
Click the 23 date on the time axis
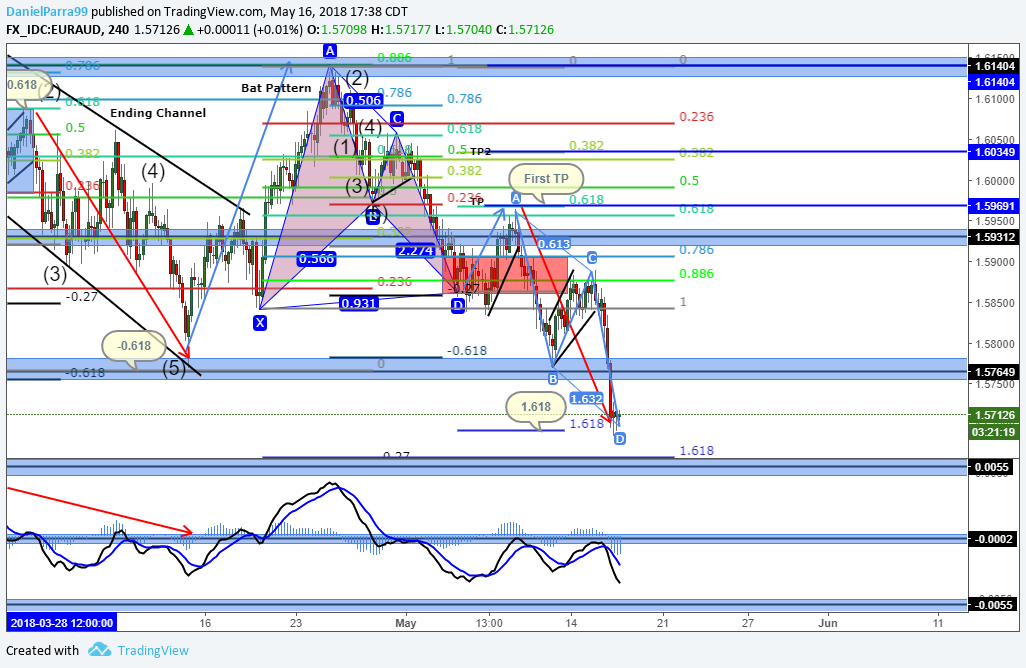pos(296,623)
